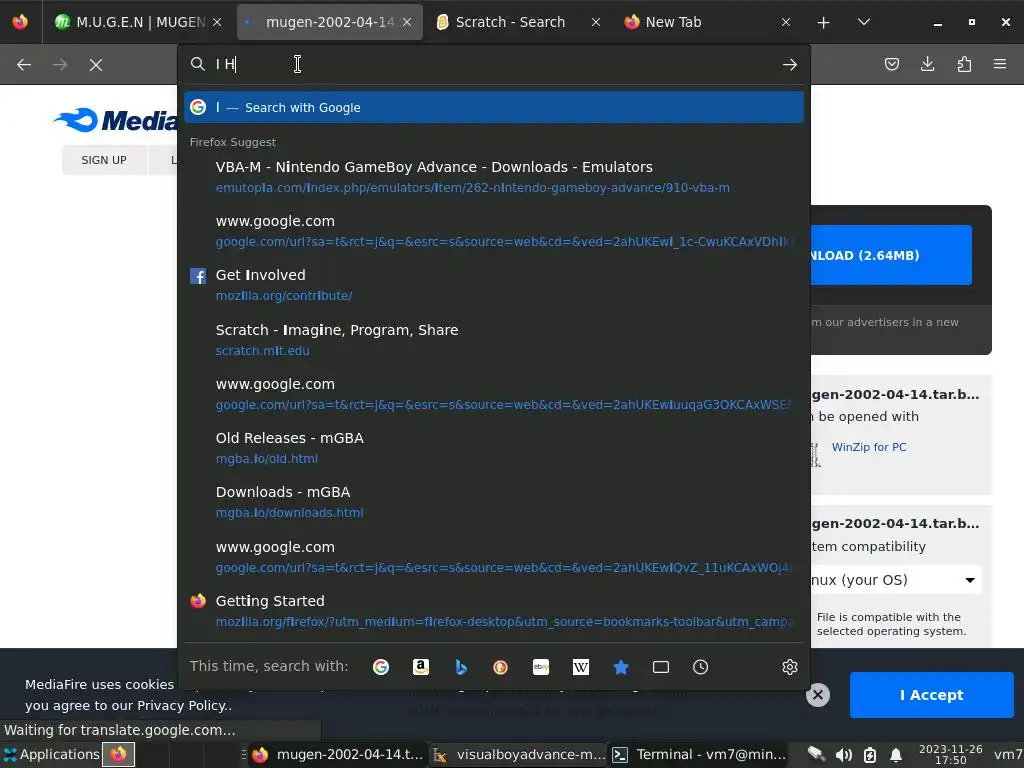Open search settings gear icon
The width and height of the screenshot is (1024, 768).
click(790, 667)
